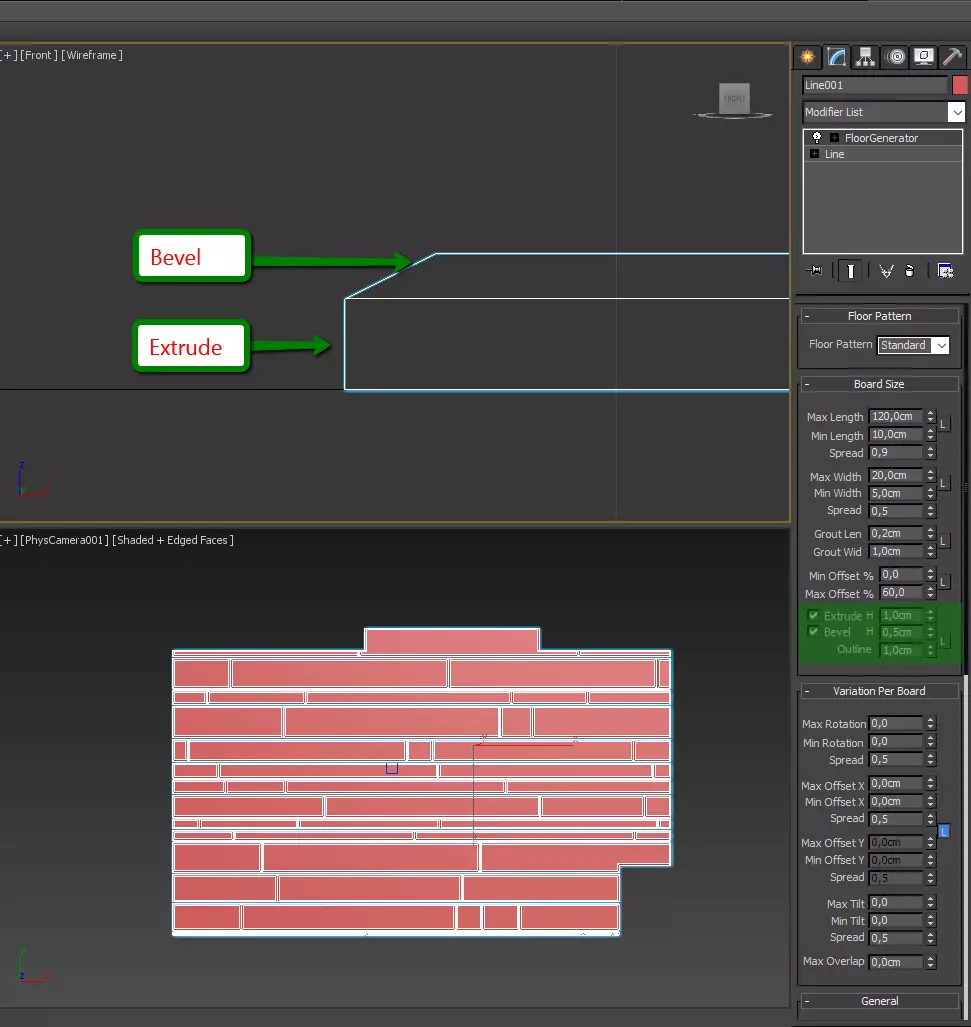This screenshot has height=1027, width=971.
Task: Toggle the L lock beside Grout Len
Action: (x=943, y=542)
